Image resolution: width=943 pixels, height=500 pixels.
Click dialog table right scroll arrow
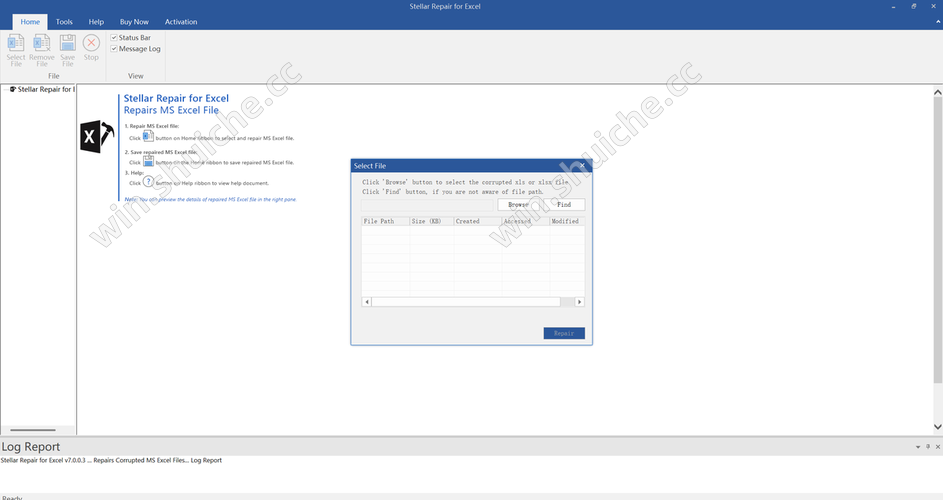pyautogui.click(x=579, y=302)
